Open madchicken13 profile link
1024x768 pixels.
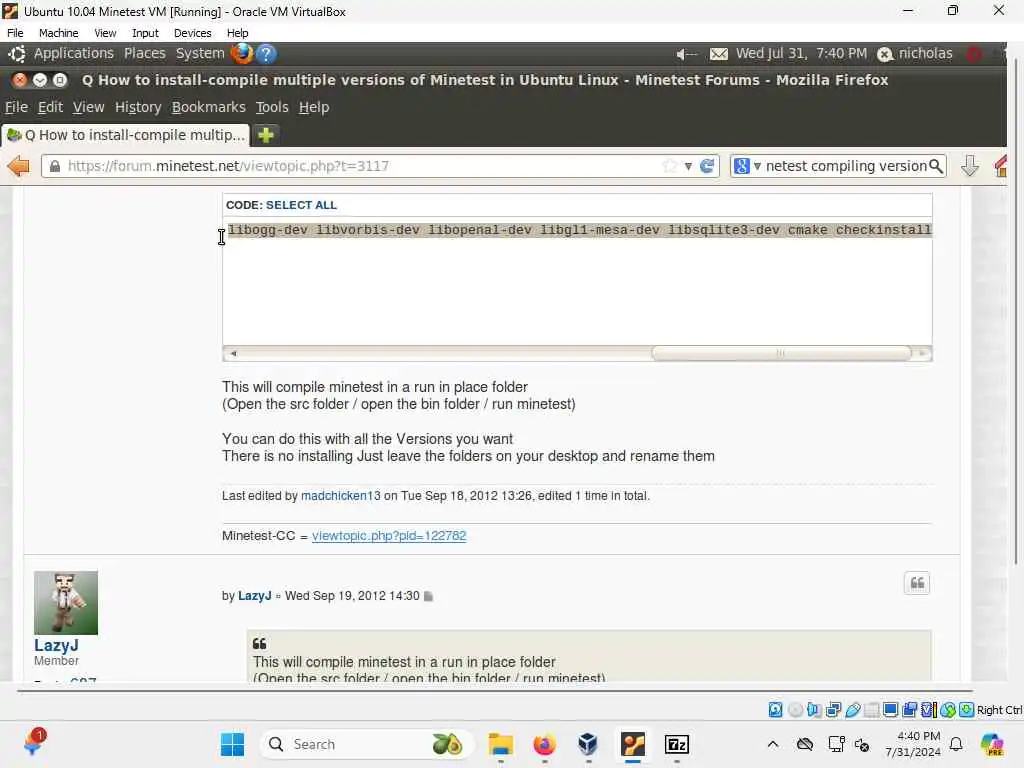pos(340,496)
